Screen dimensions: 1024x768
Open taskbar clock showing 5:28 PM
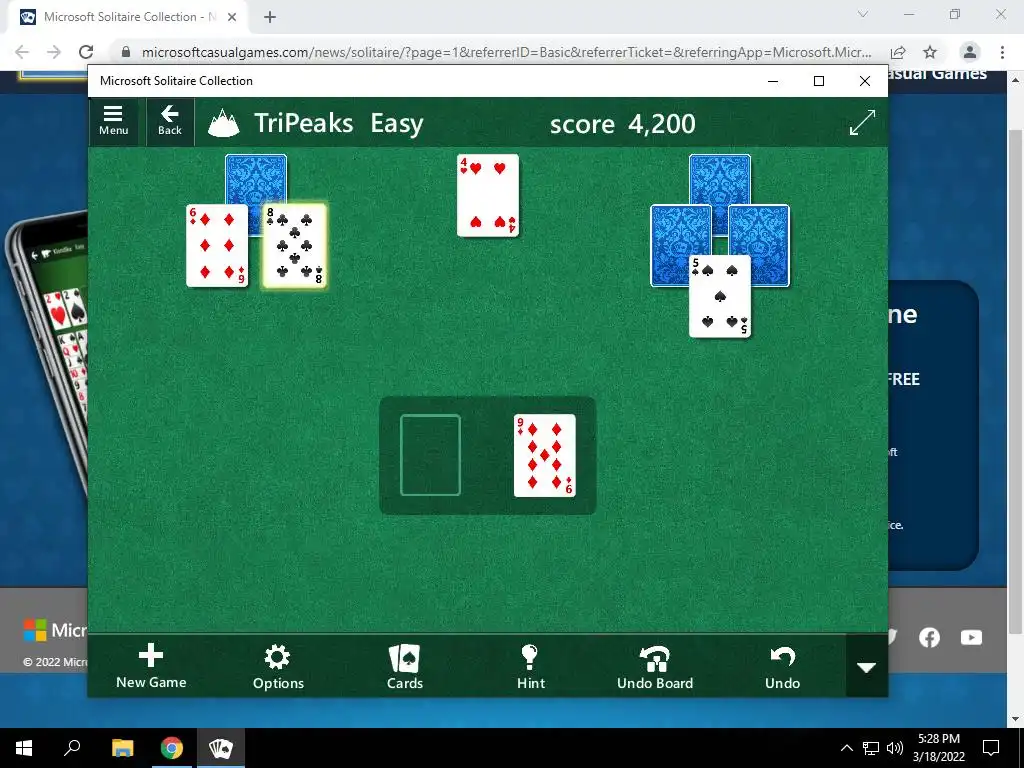point(938,748)
